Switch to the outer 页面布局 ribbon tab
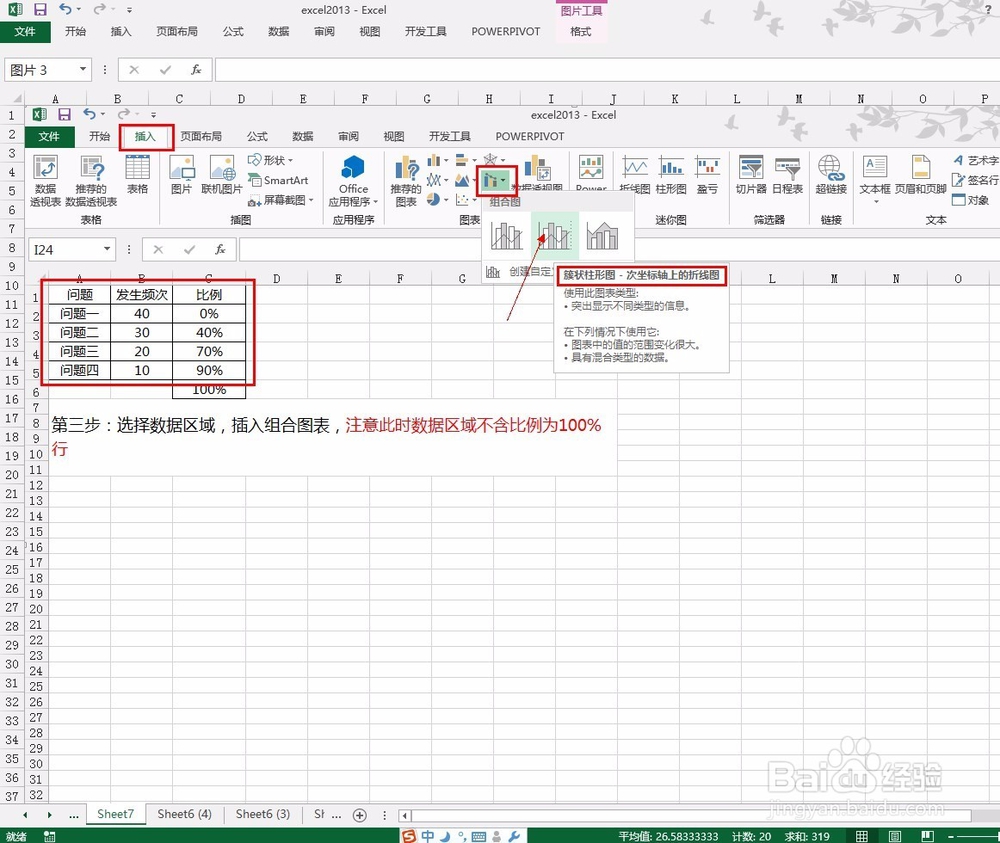The width and height of the screenshot is (1000, 843). point(177,31)
